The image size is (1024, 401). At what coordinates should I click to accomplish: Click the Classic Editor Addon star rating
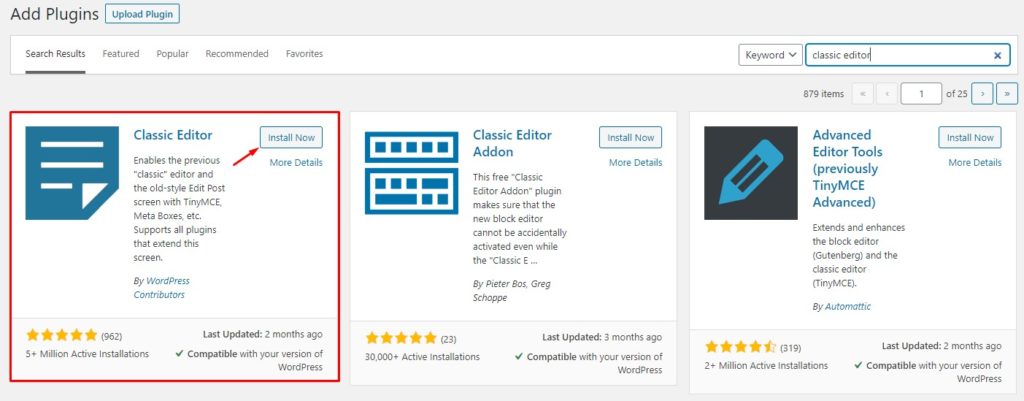[401, 338]
